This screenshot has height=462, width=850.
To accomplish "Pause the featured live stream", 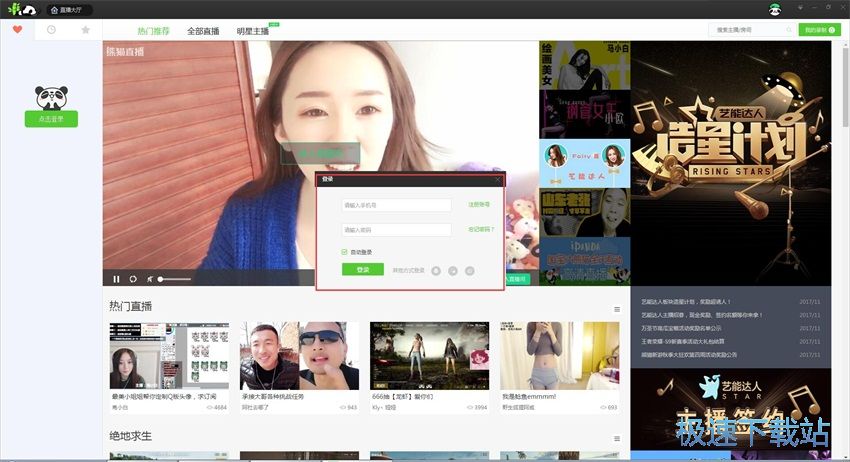I will (116, 279).
